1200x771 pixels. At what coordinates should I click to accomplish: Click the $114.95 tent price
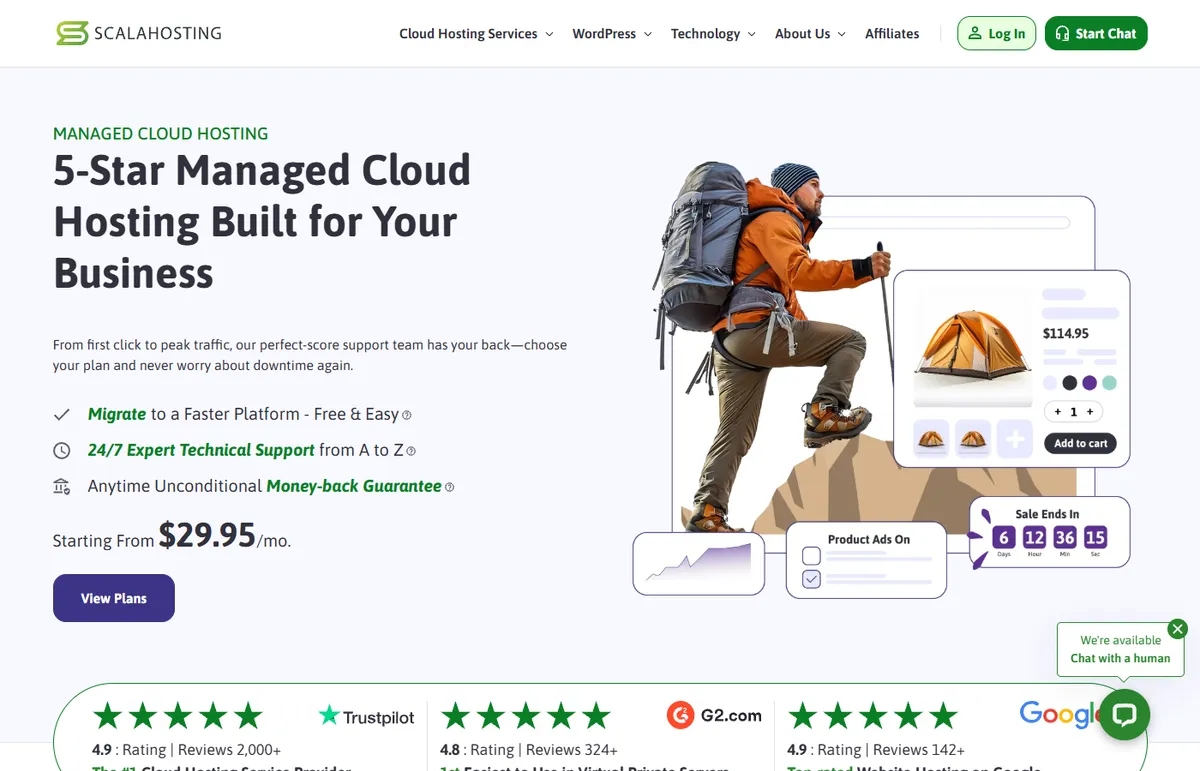(1066, 333)
